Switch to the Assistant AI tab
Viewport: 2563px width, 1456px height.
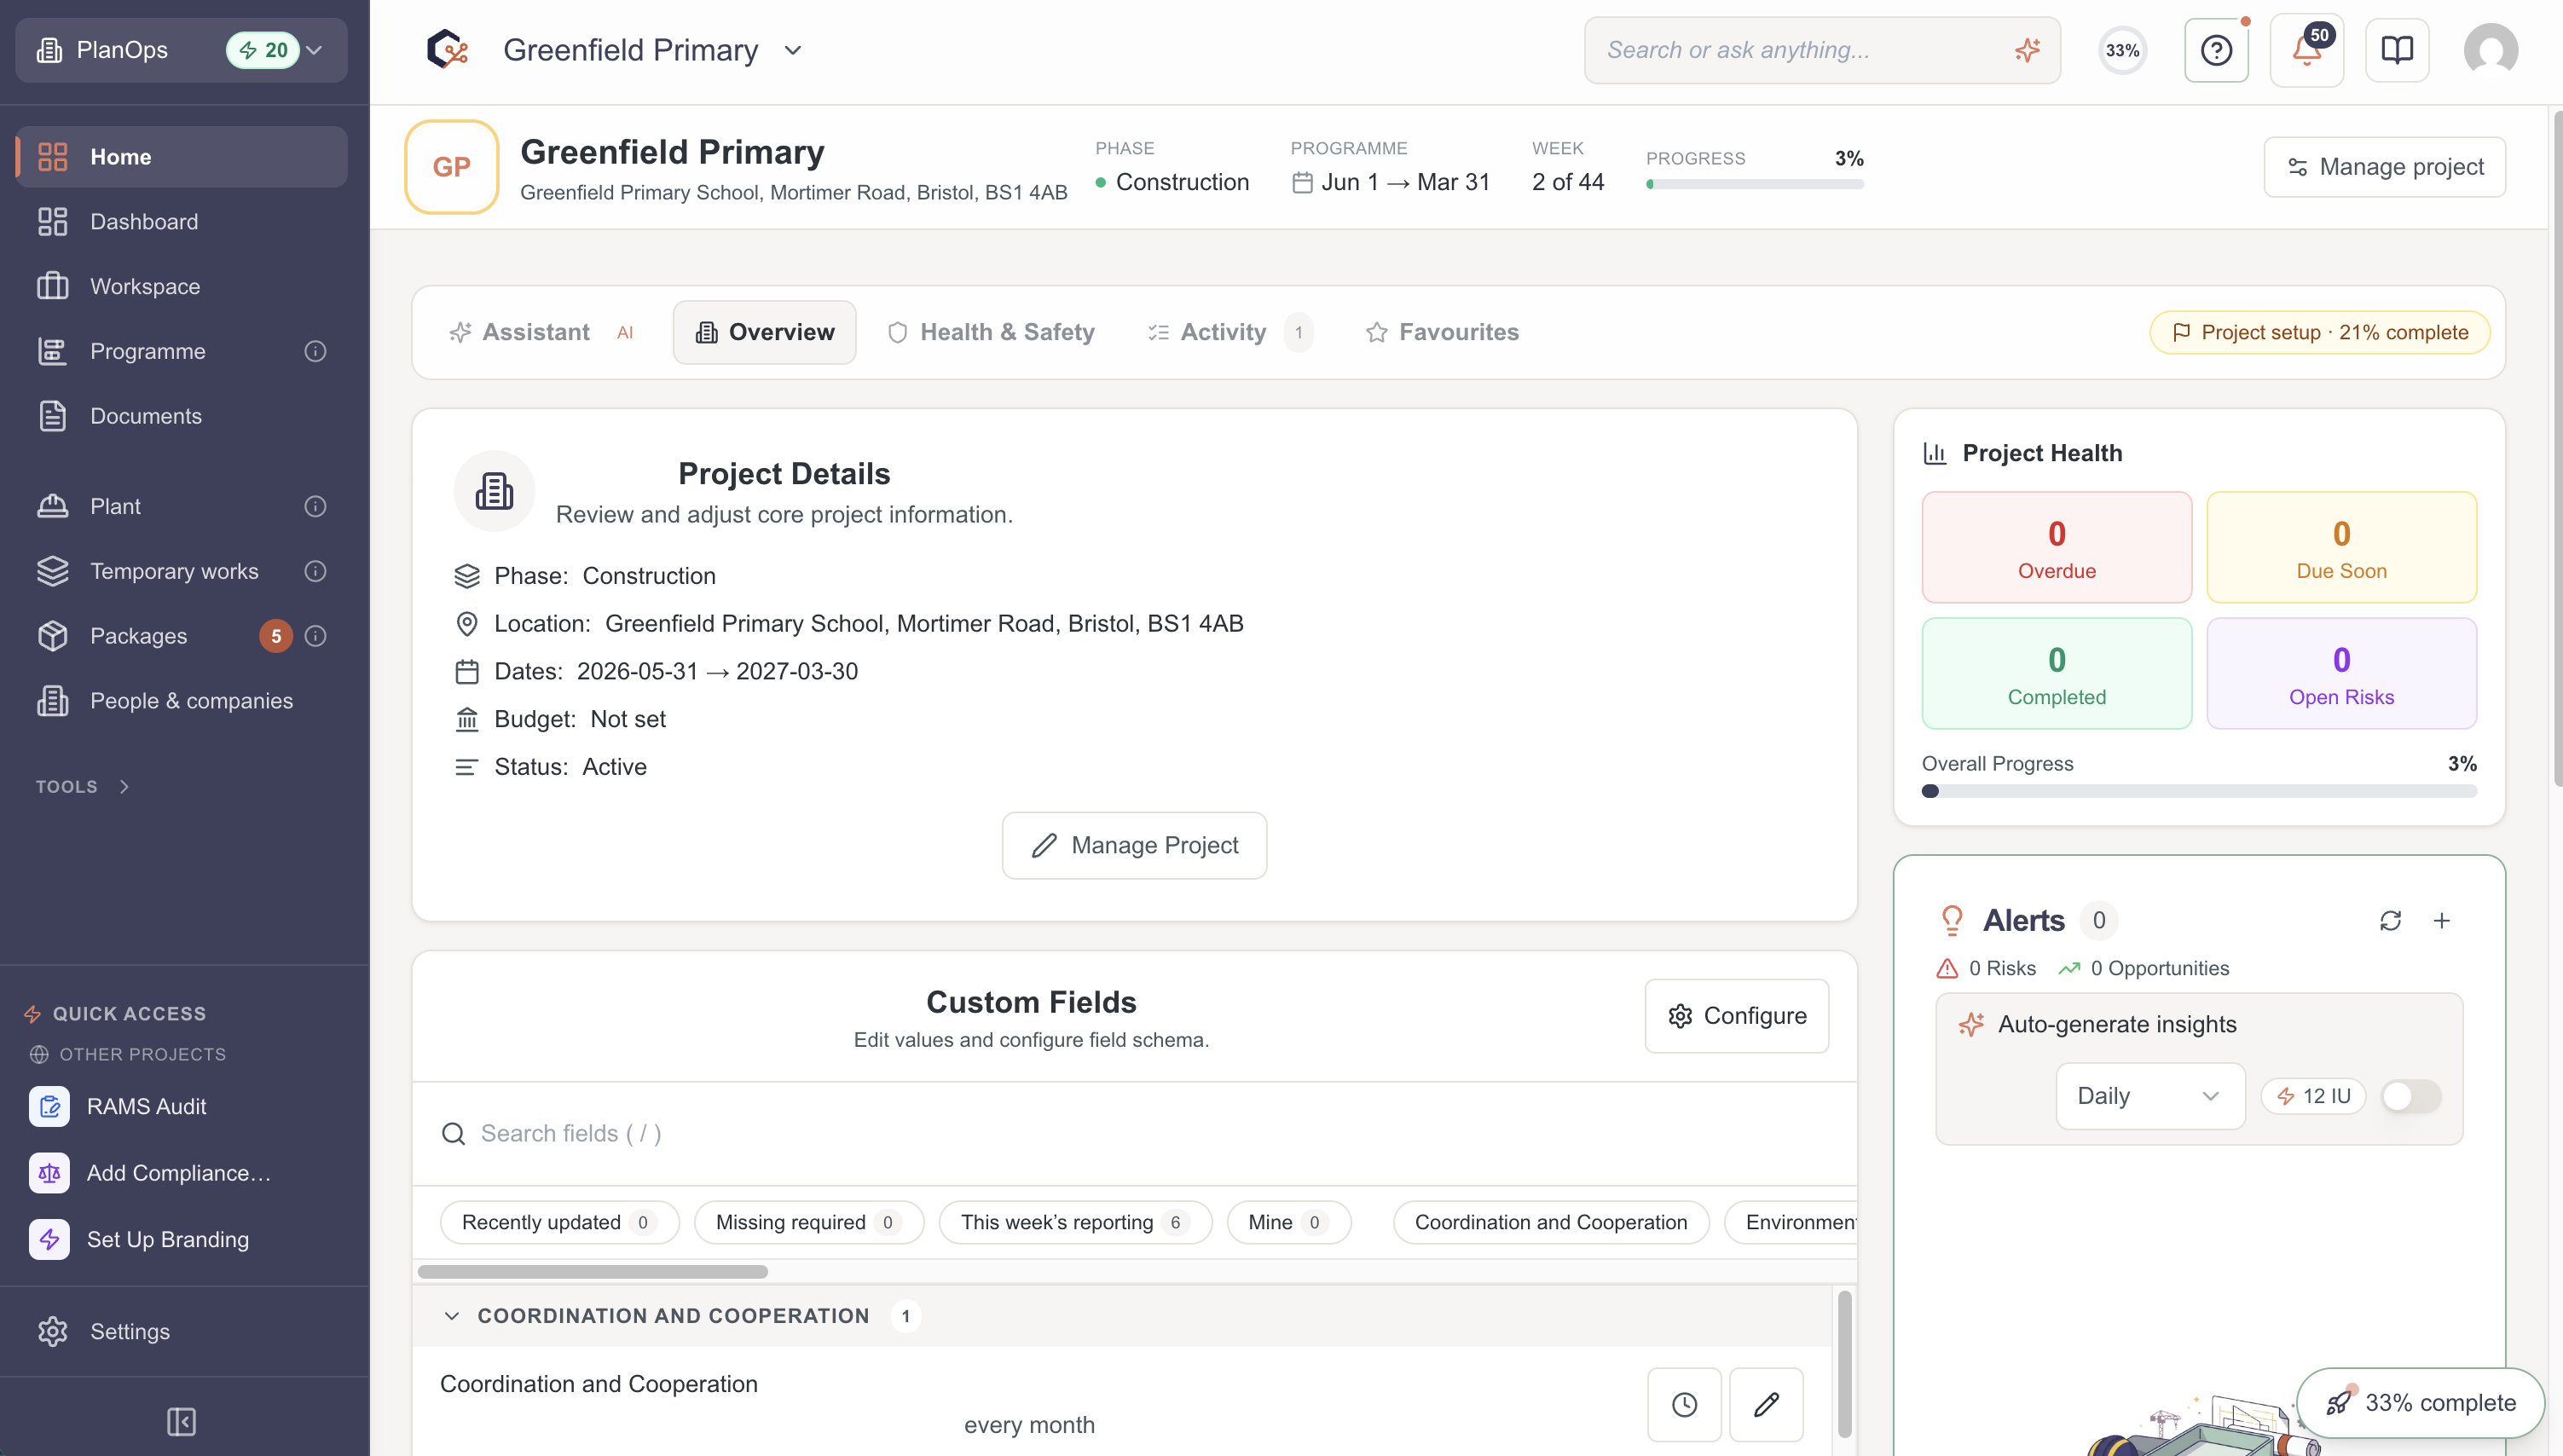click(541, 332)
